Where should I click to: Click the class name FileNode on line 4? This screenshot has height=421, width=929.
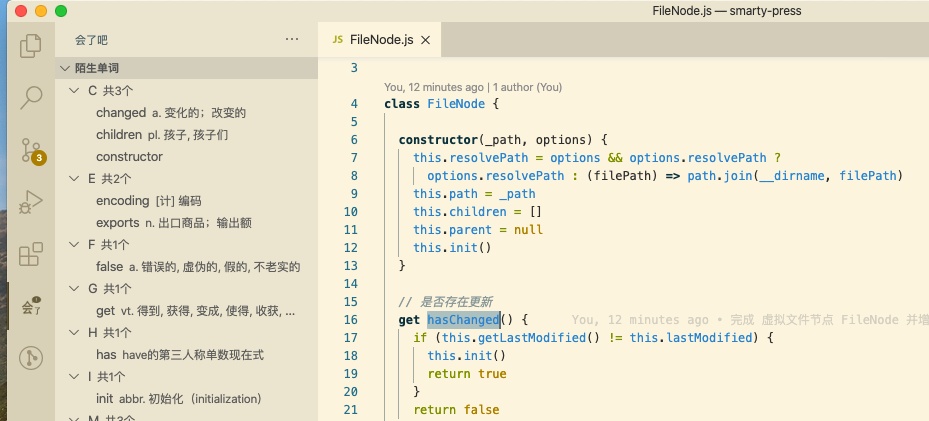point(456,104)
